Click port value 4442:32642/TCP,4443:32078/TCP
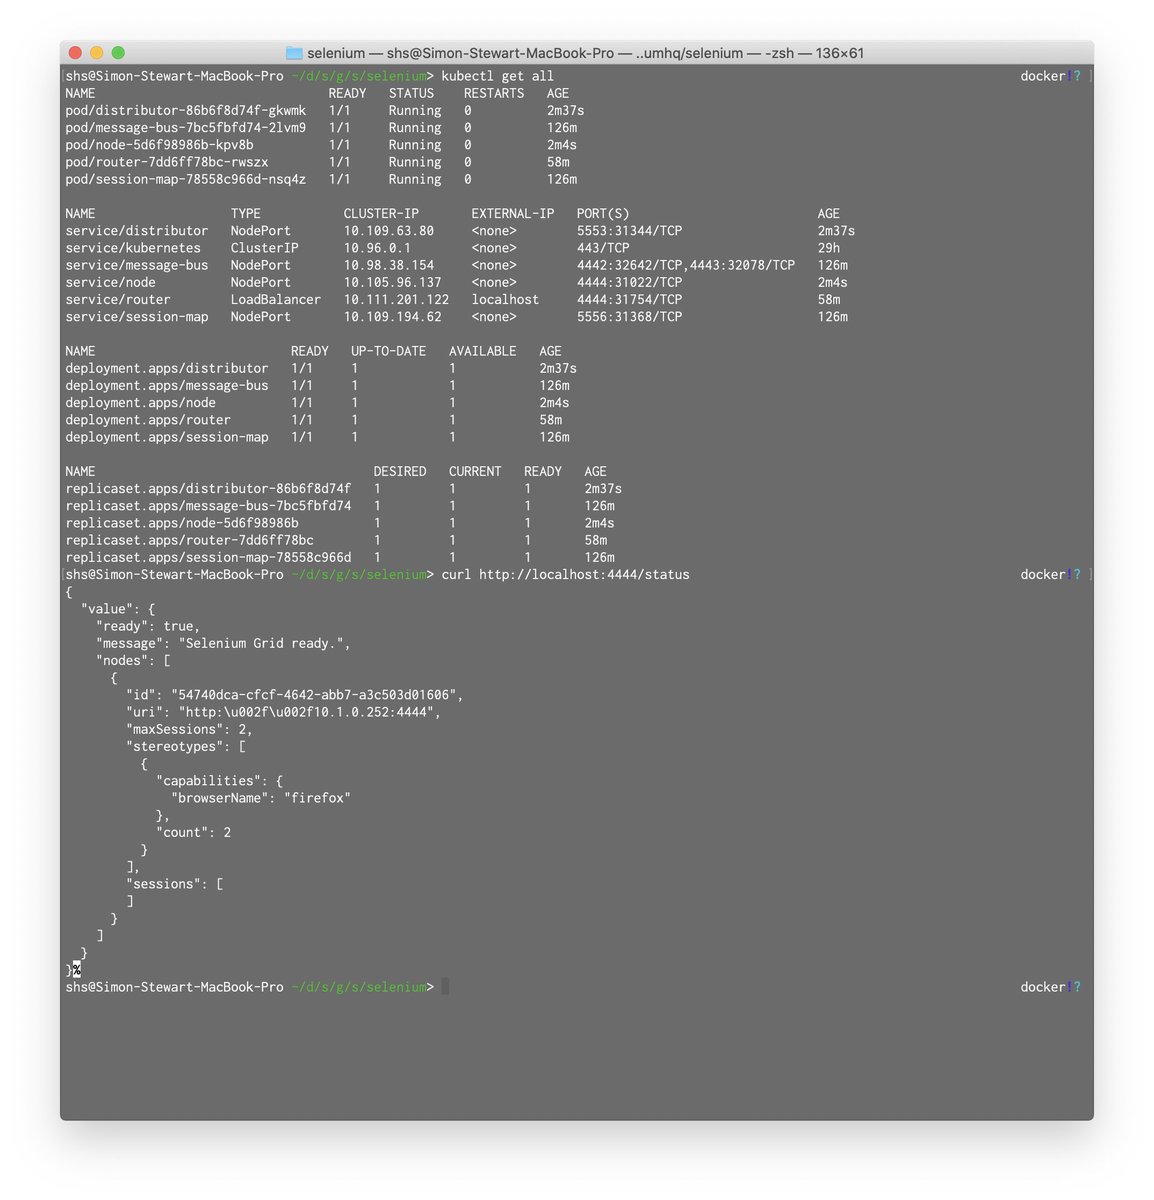The height and width of the screenshot is (1200, 1154). 686,265
